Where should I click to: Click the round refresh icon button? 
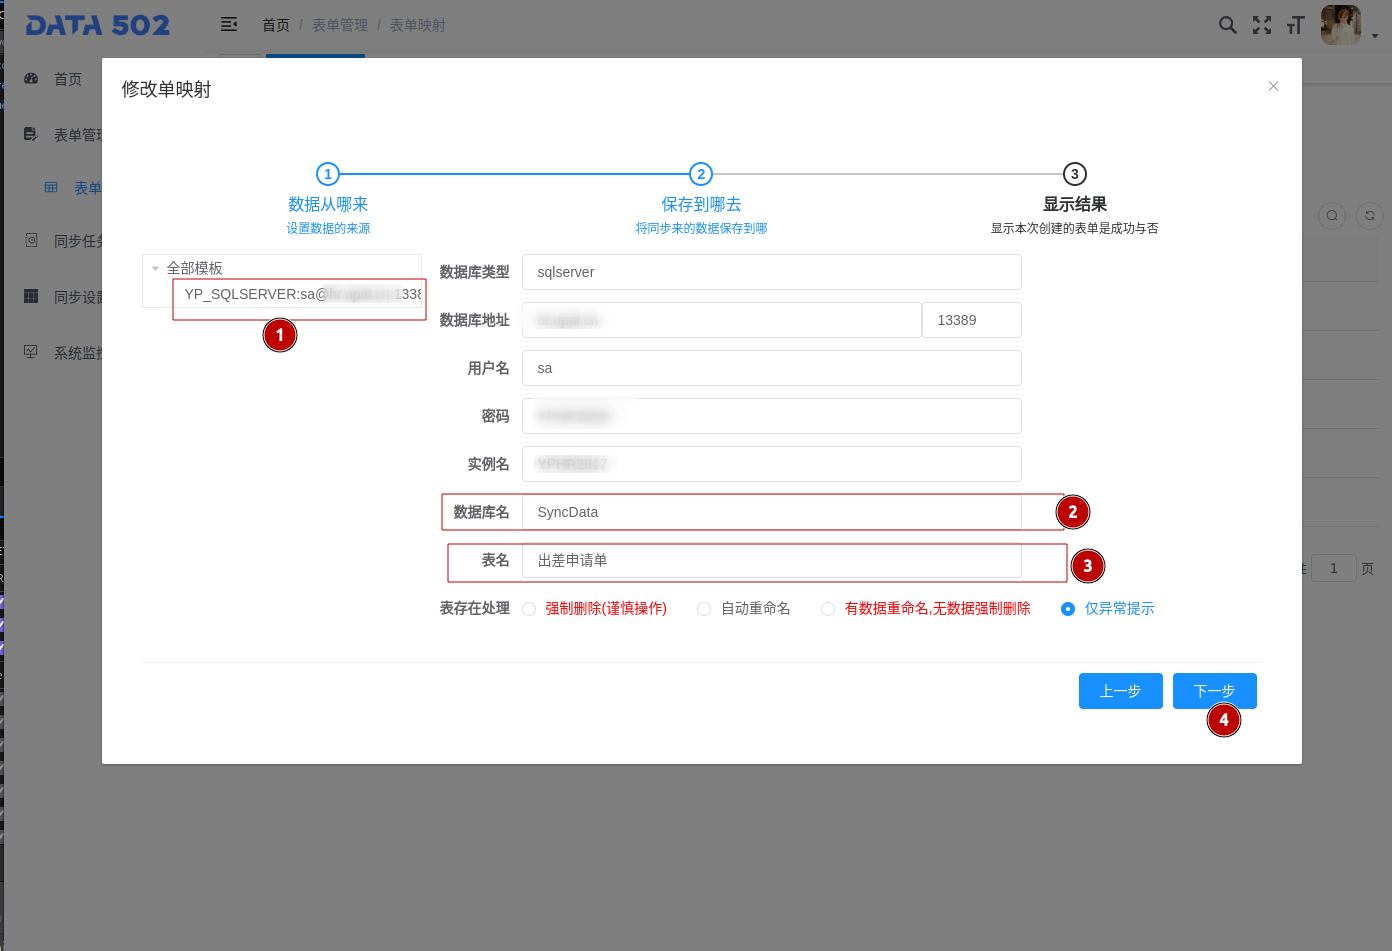pyautogui.click(x=1369, y=215)
